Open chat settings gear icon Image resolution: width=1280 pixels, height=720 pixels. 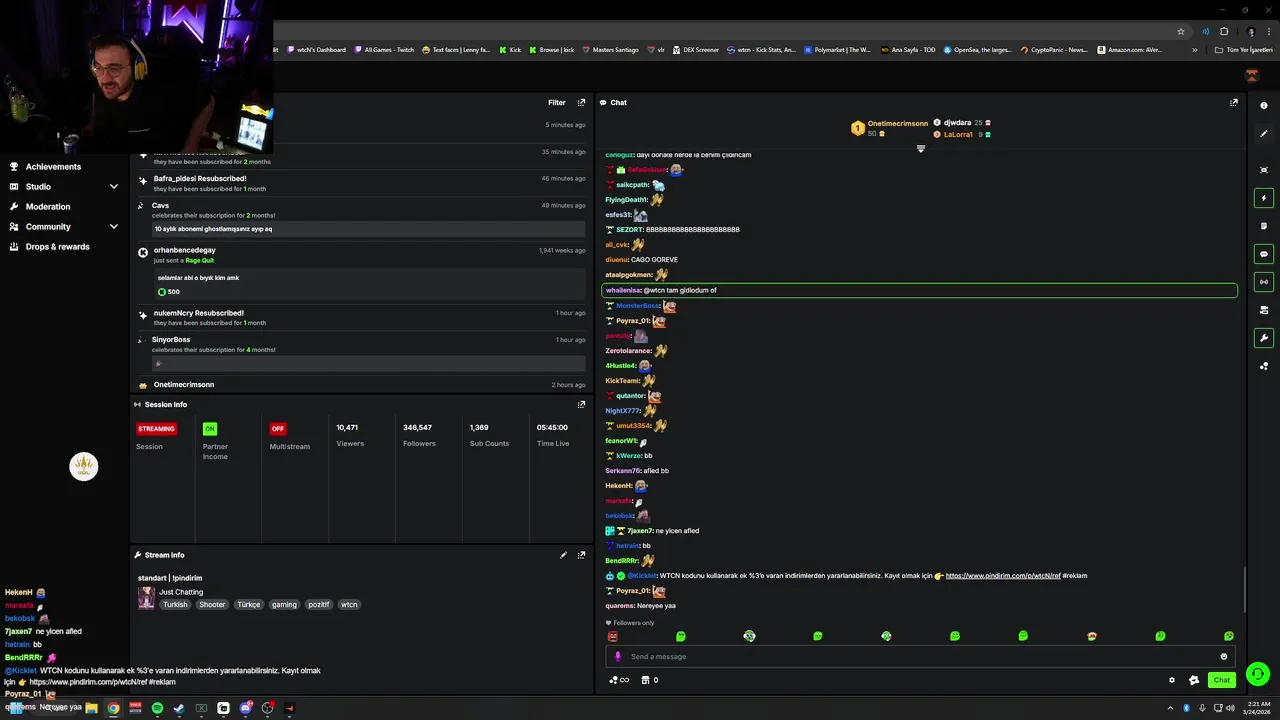pyautogui.click(x=1172, y=680)
